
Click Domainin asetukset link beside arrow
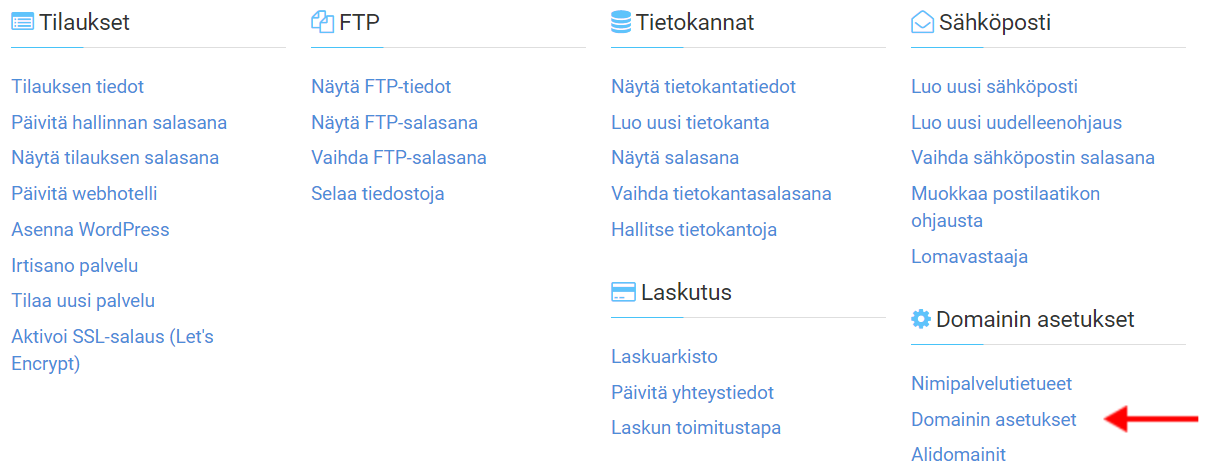click(994, 420)
